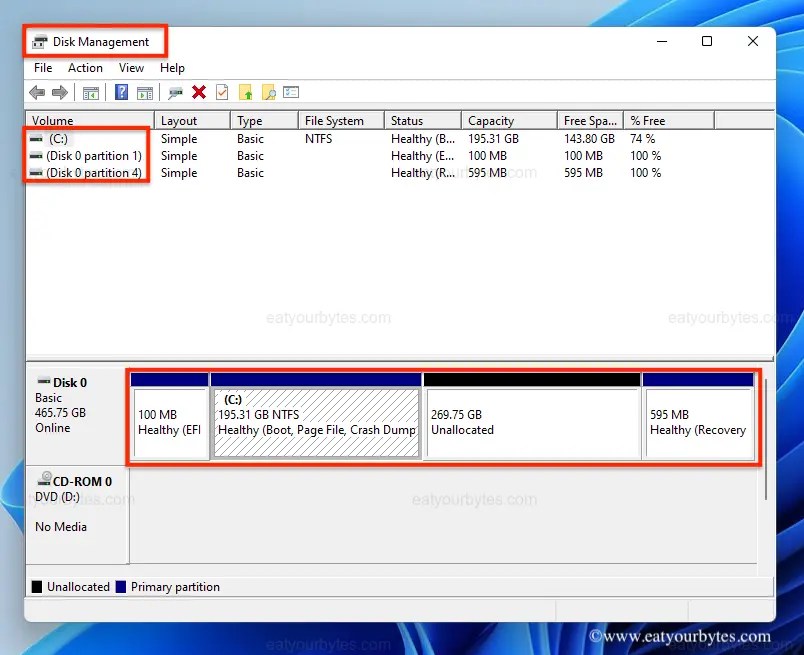Open the Help menu
The image size is (804, 655).
172,68
